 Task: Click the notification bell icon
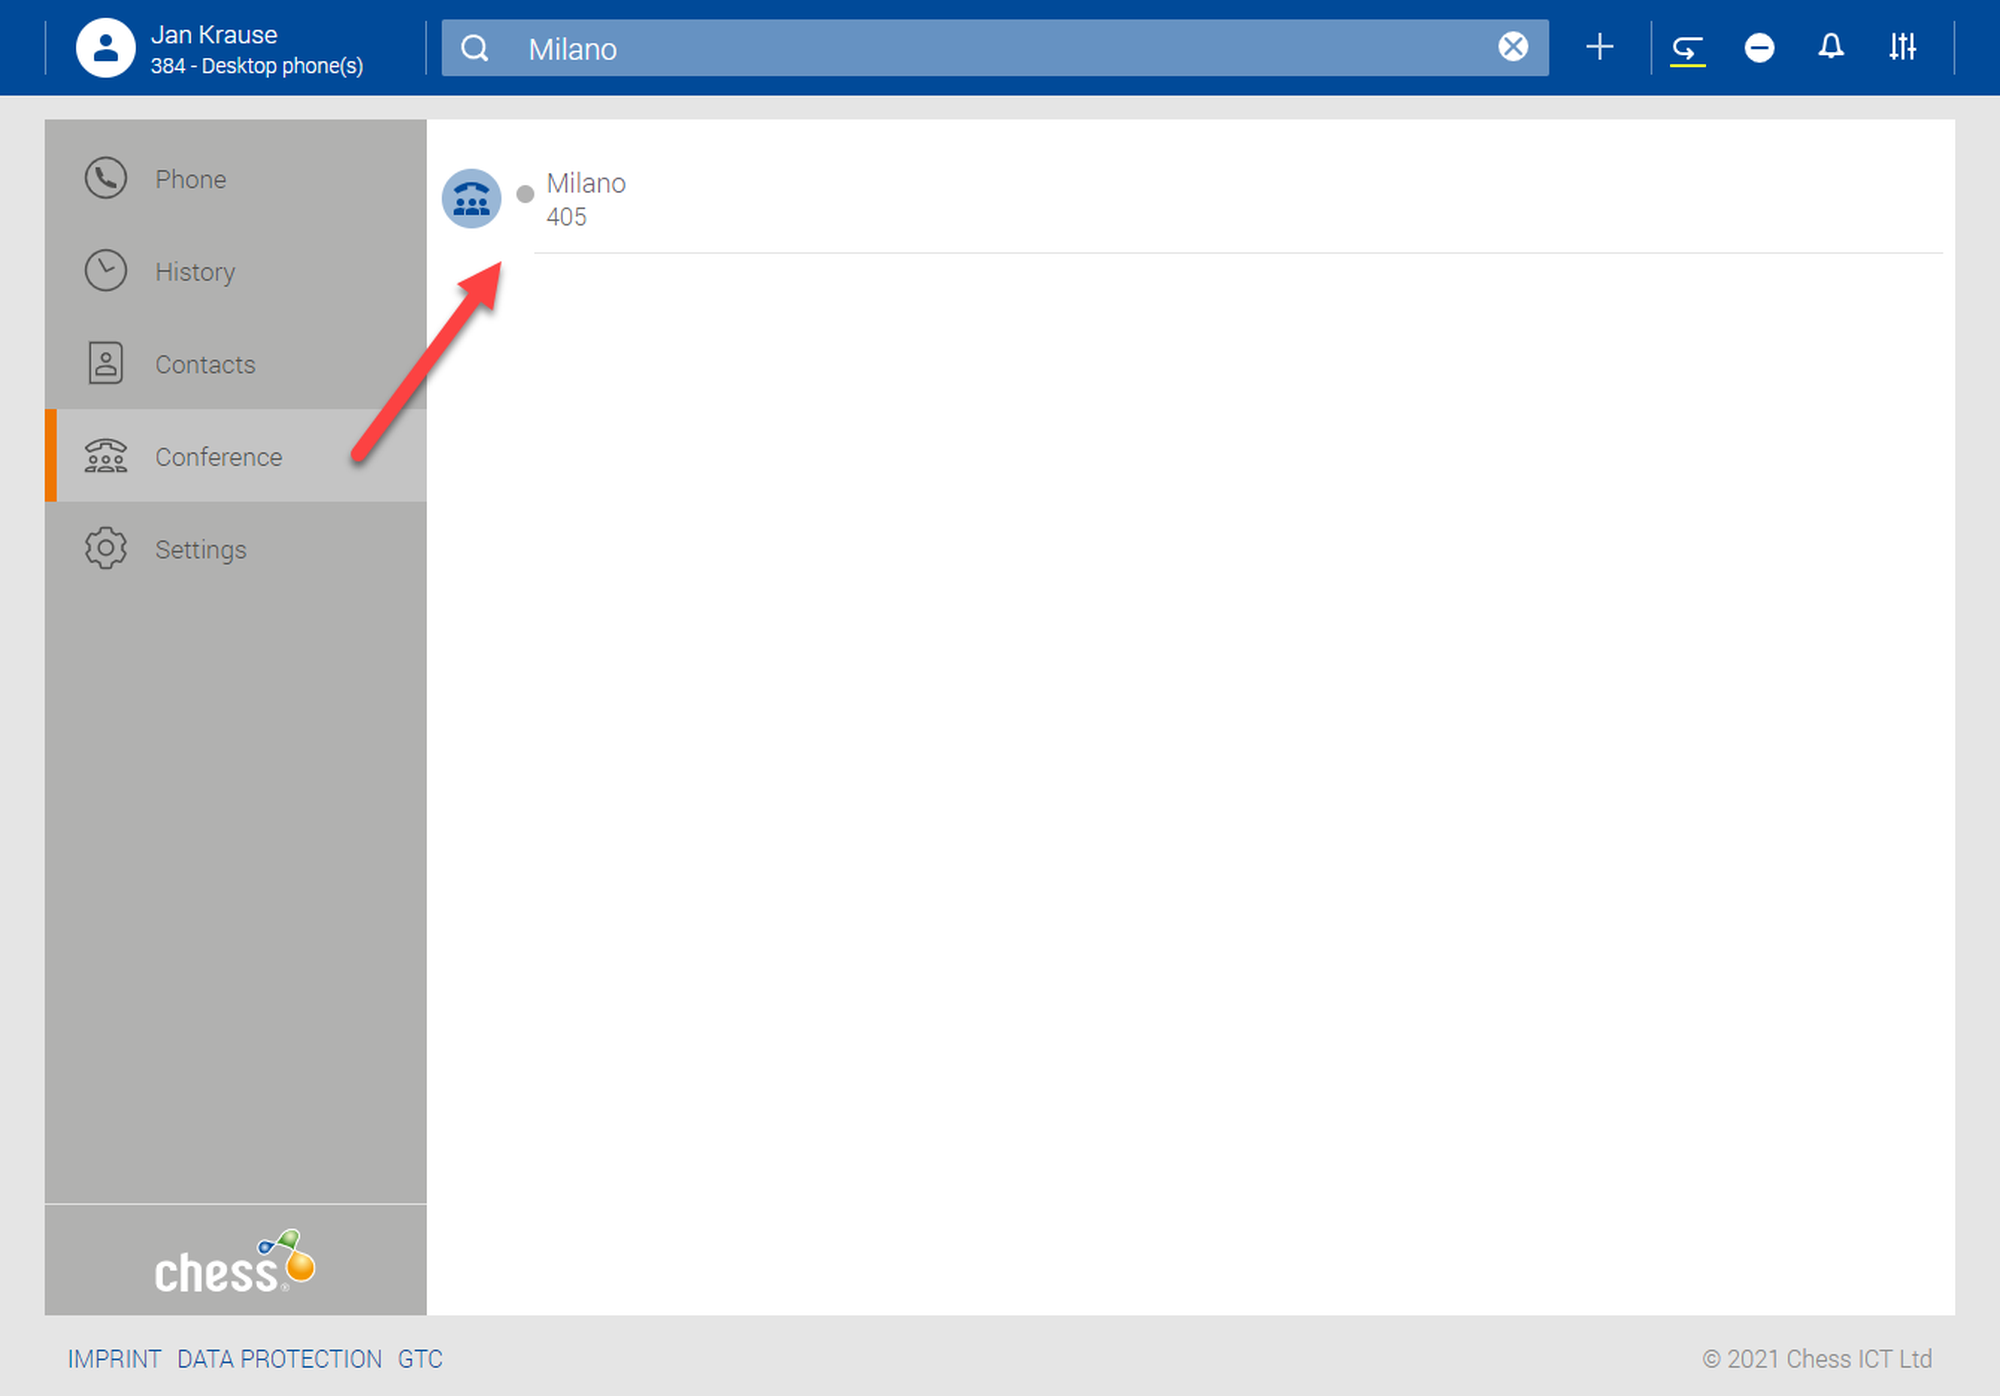pyautogui.click(x=1831, y=47)
